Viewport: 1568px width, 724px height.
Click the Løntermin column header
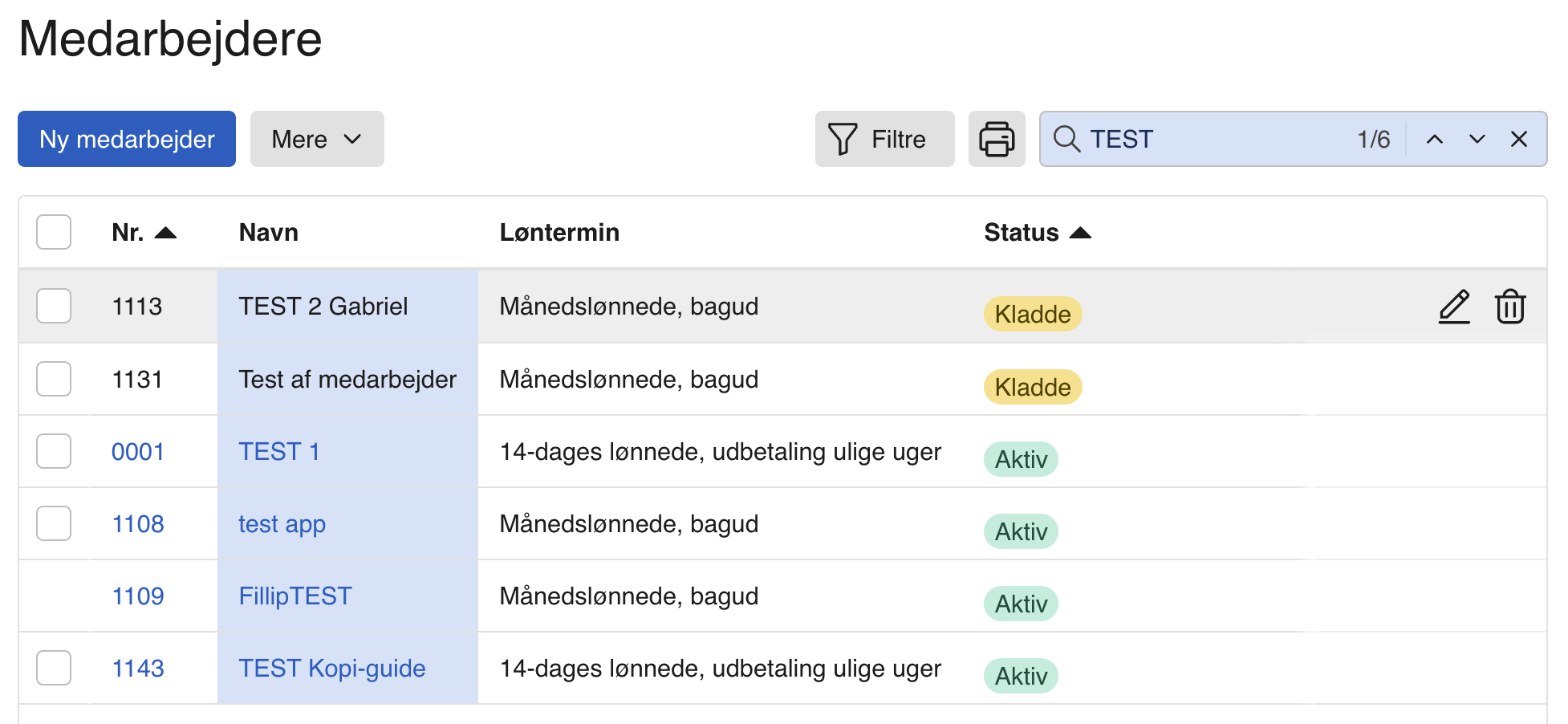559,233
